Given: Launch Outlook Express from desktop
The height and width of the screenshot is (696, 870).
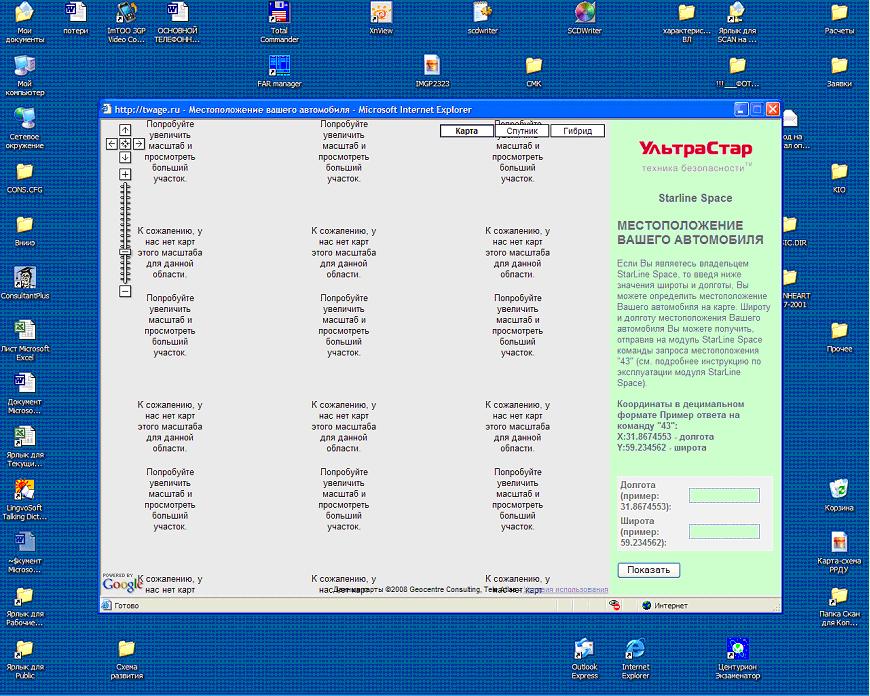Looking at the screenshot, I should click(x=585, y=659).
